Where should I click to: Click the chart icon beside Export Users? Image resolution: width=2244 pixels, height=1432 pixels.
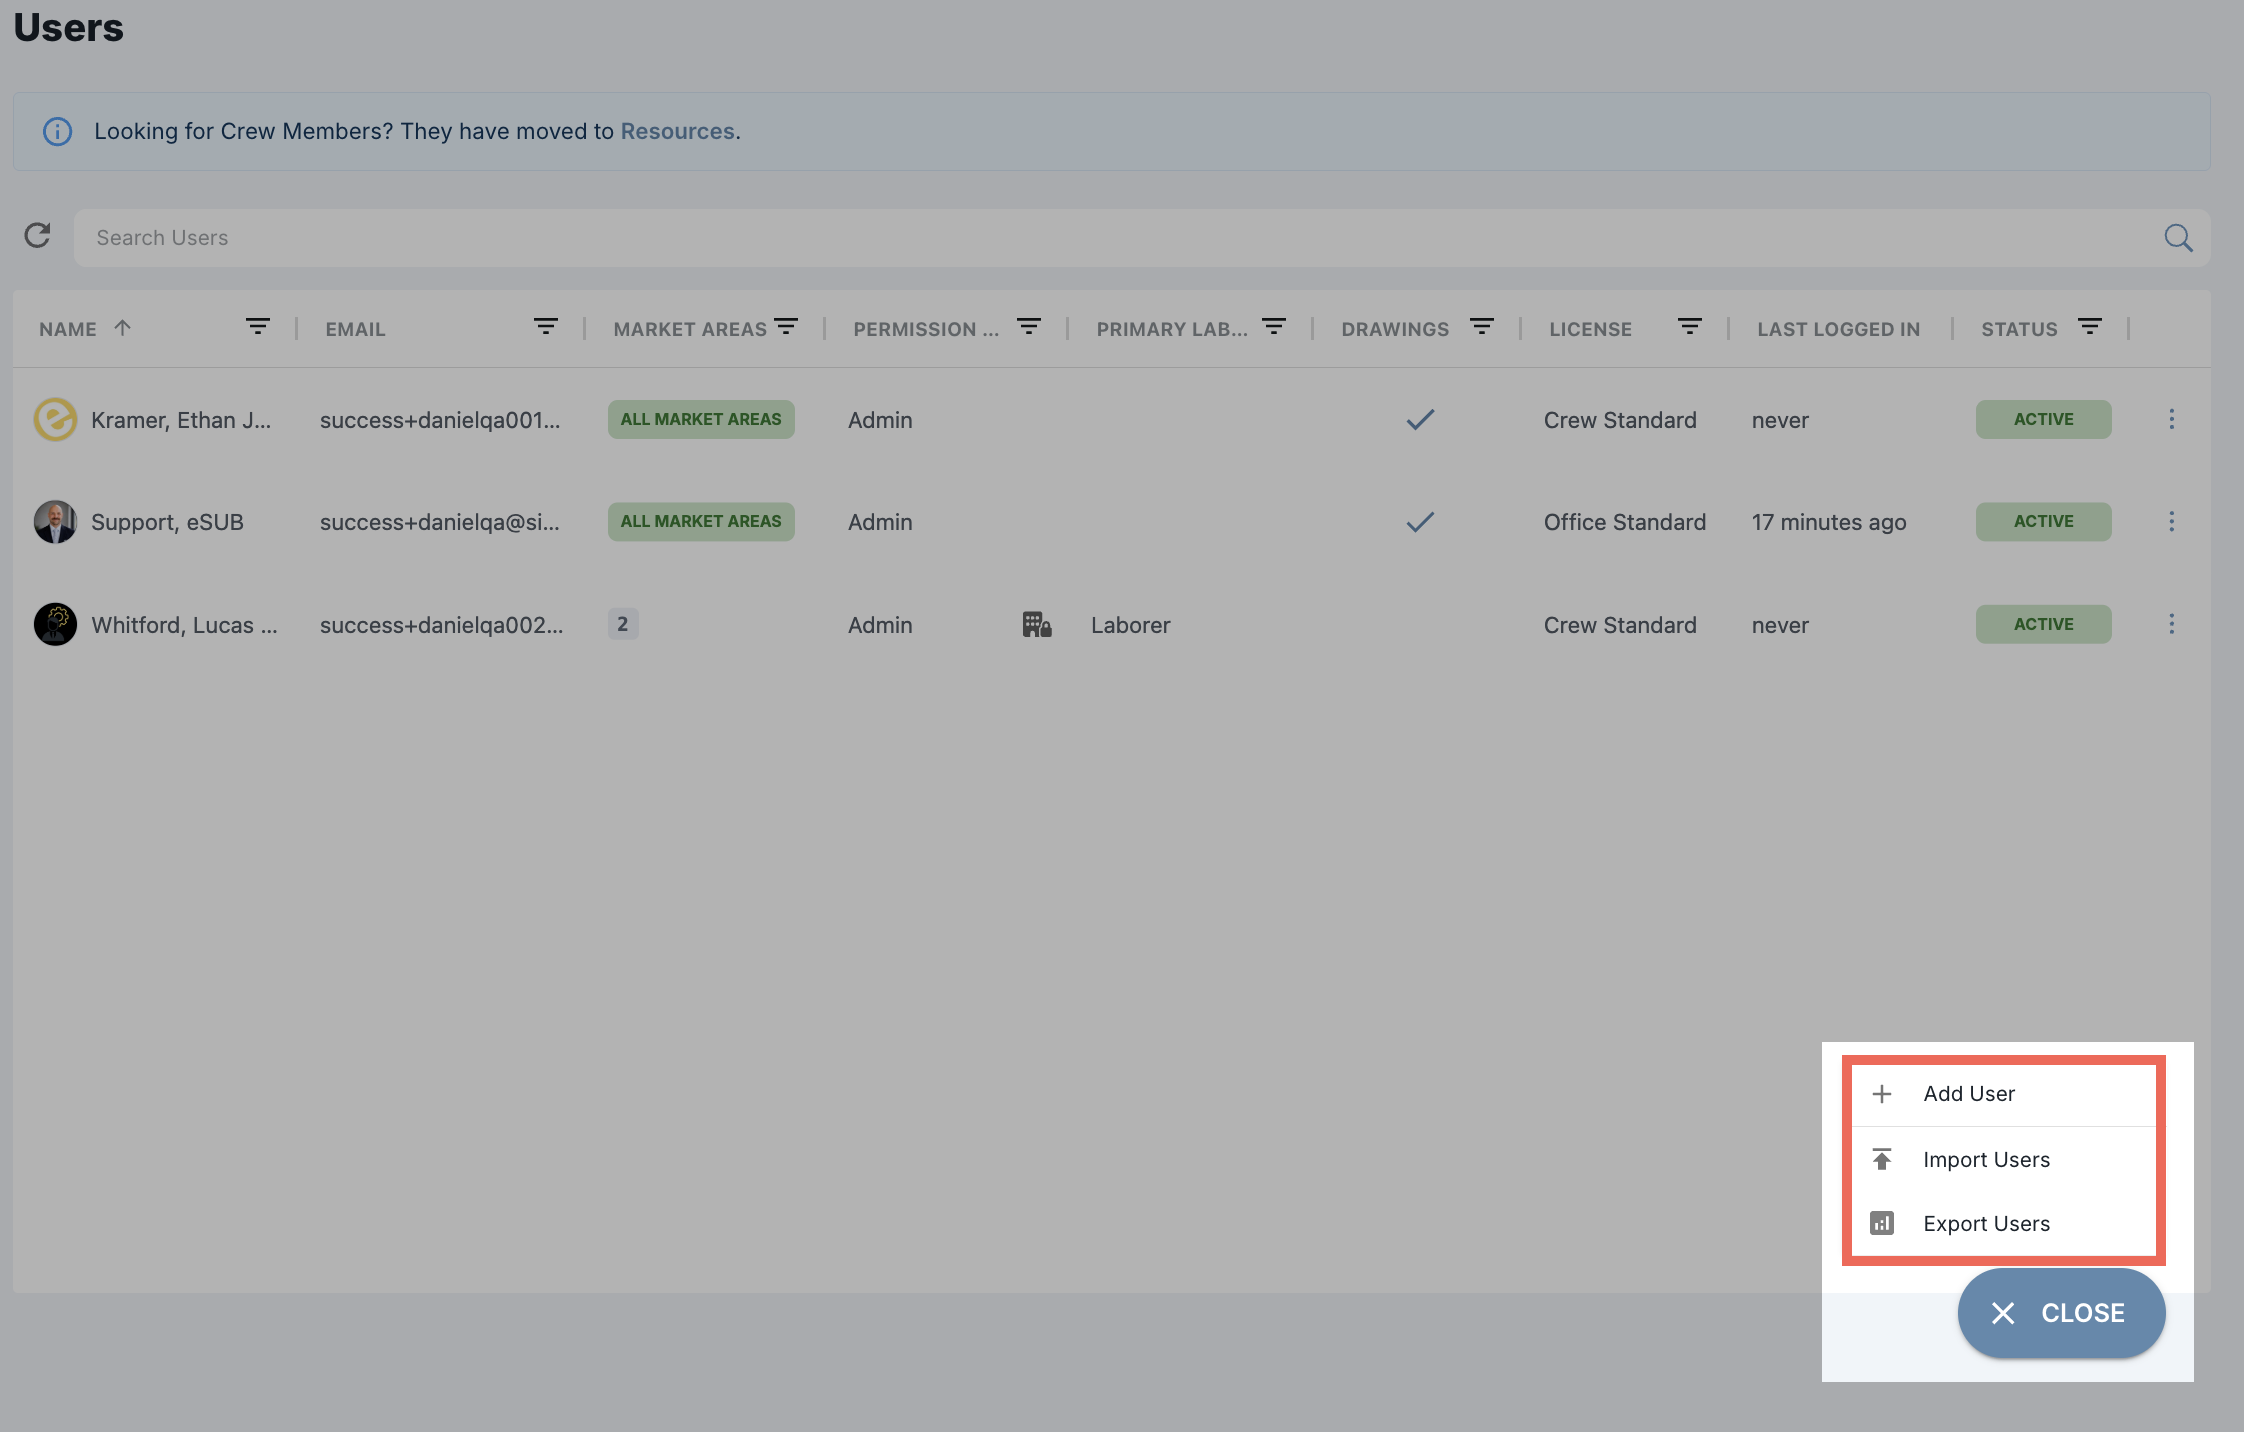[1882, 1223]
